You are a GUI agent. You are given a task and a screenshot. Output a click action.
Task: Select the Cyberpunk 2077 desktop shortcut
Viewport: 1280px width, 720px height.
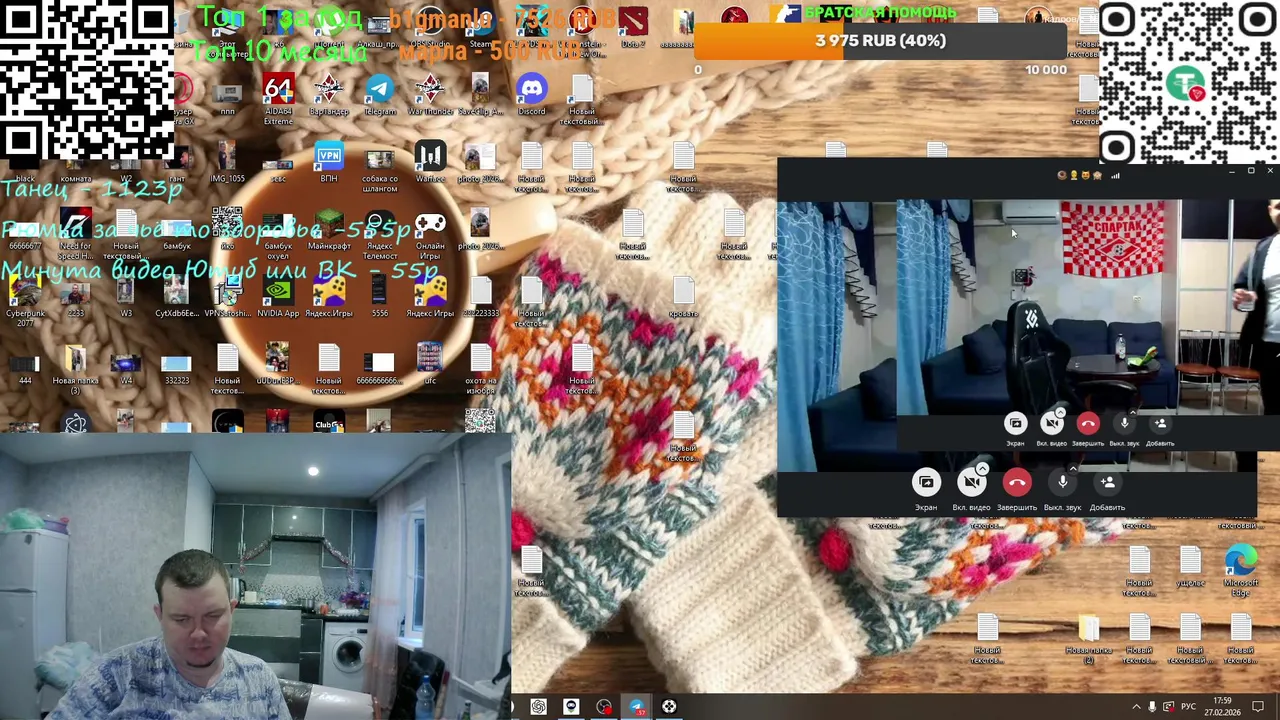coord(25,302)
